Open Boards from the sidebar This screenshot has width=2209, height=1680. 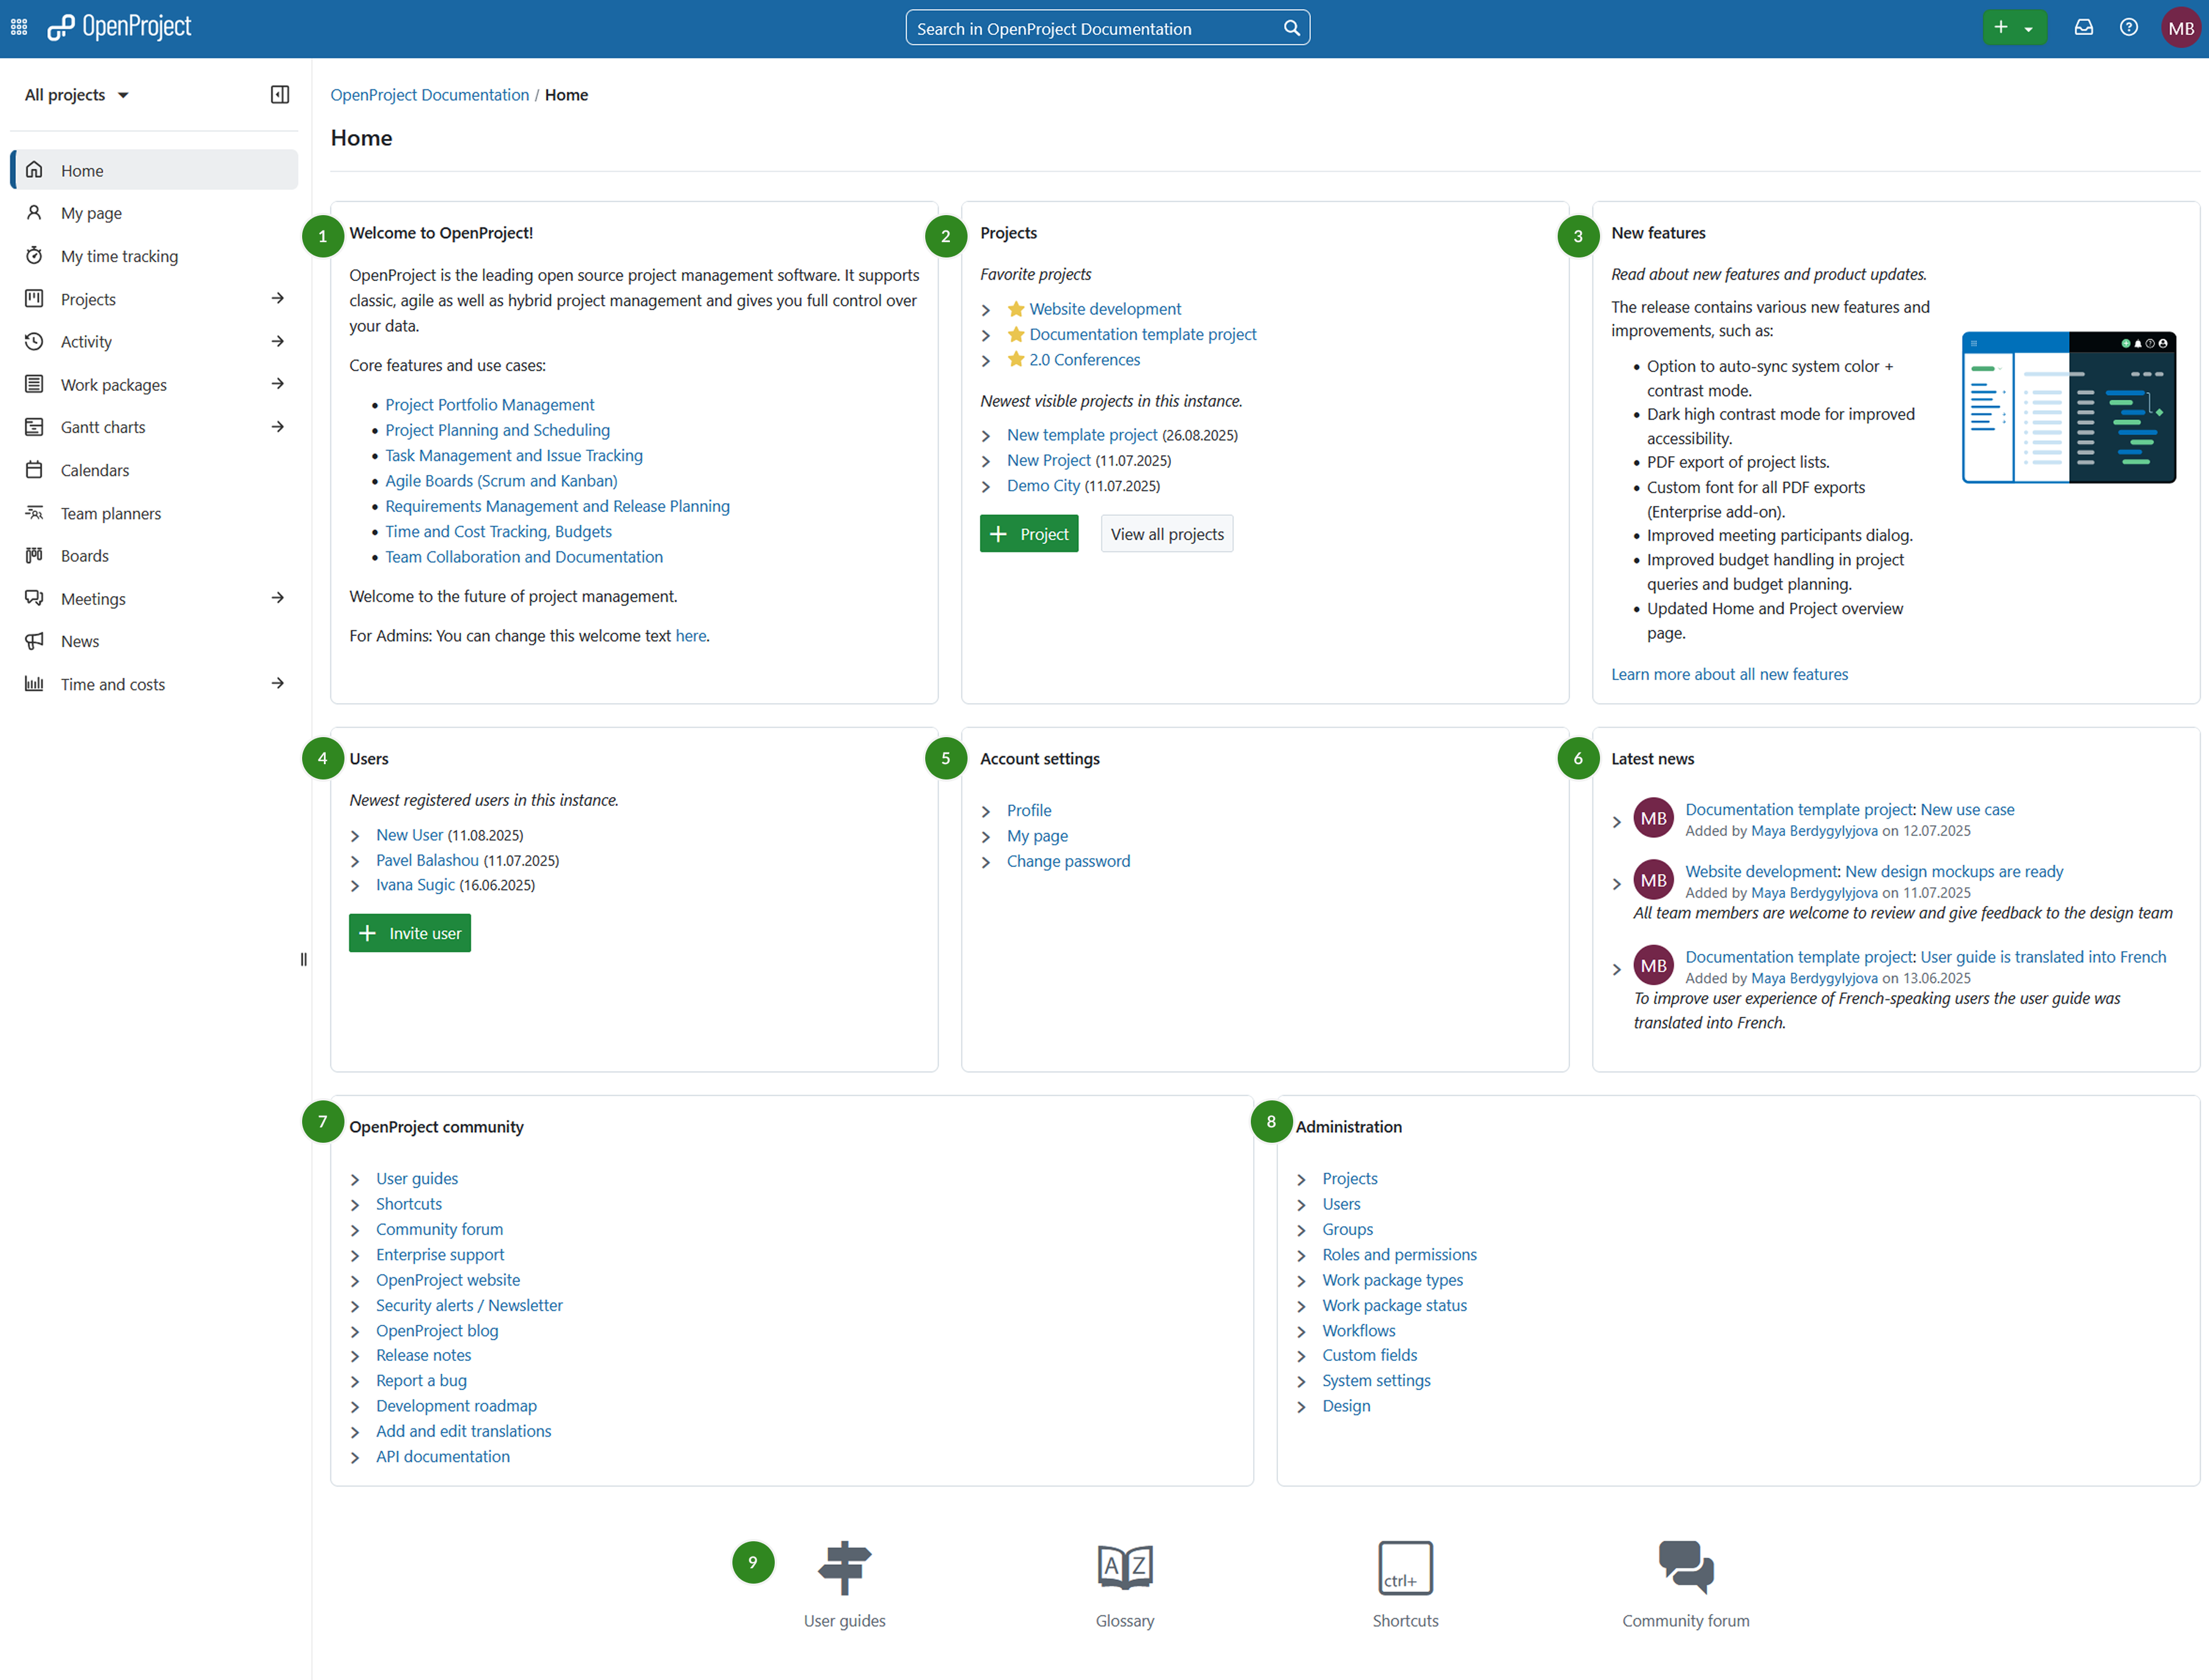[x=84, y=555]
